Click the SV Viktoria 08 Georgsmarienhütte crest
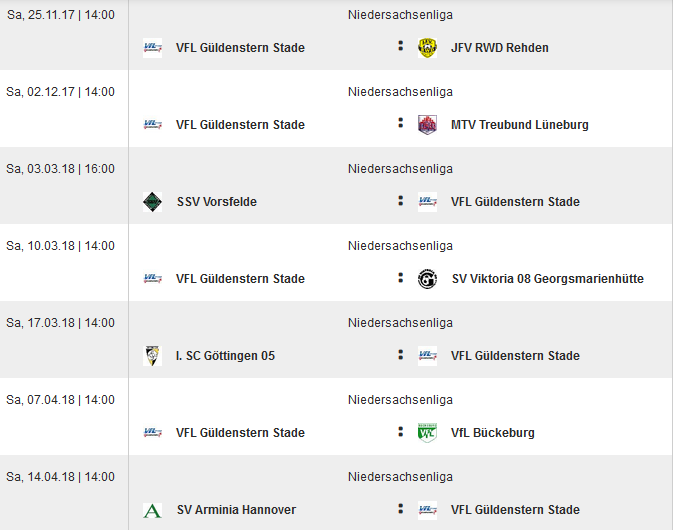 [427, 279]
